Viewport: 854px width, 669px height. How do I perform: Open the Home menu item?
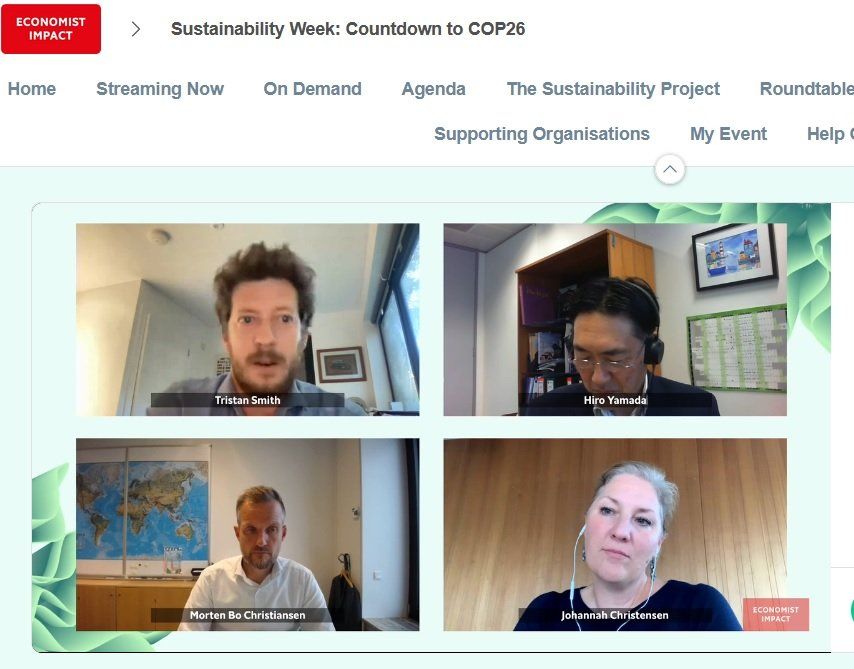32,89
